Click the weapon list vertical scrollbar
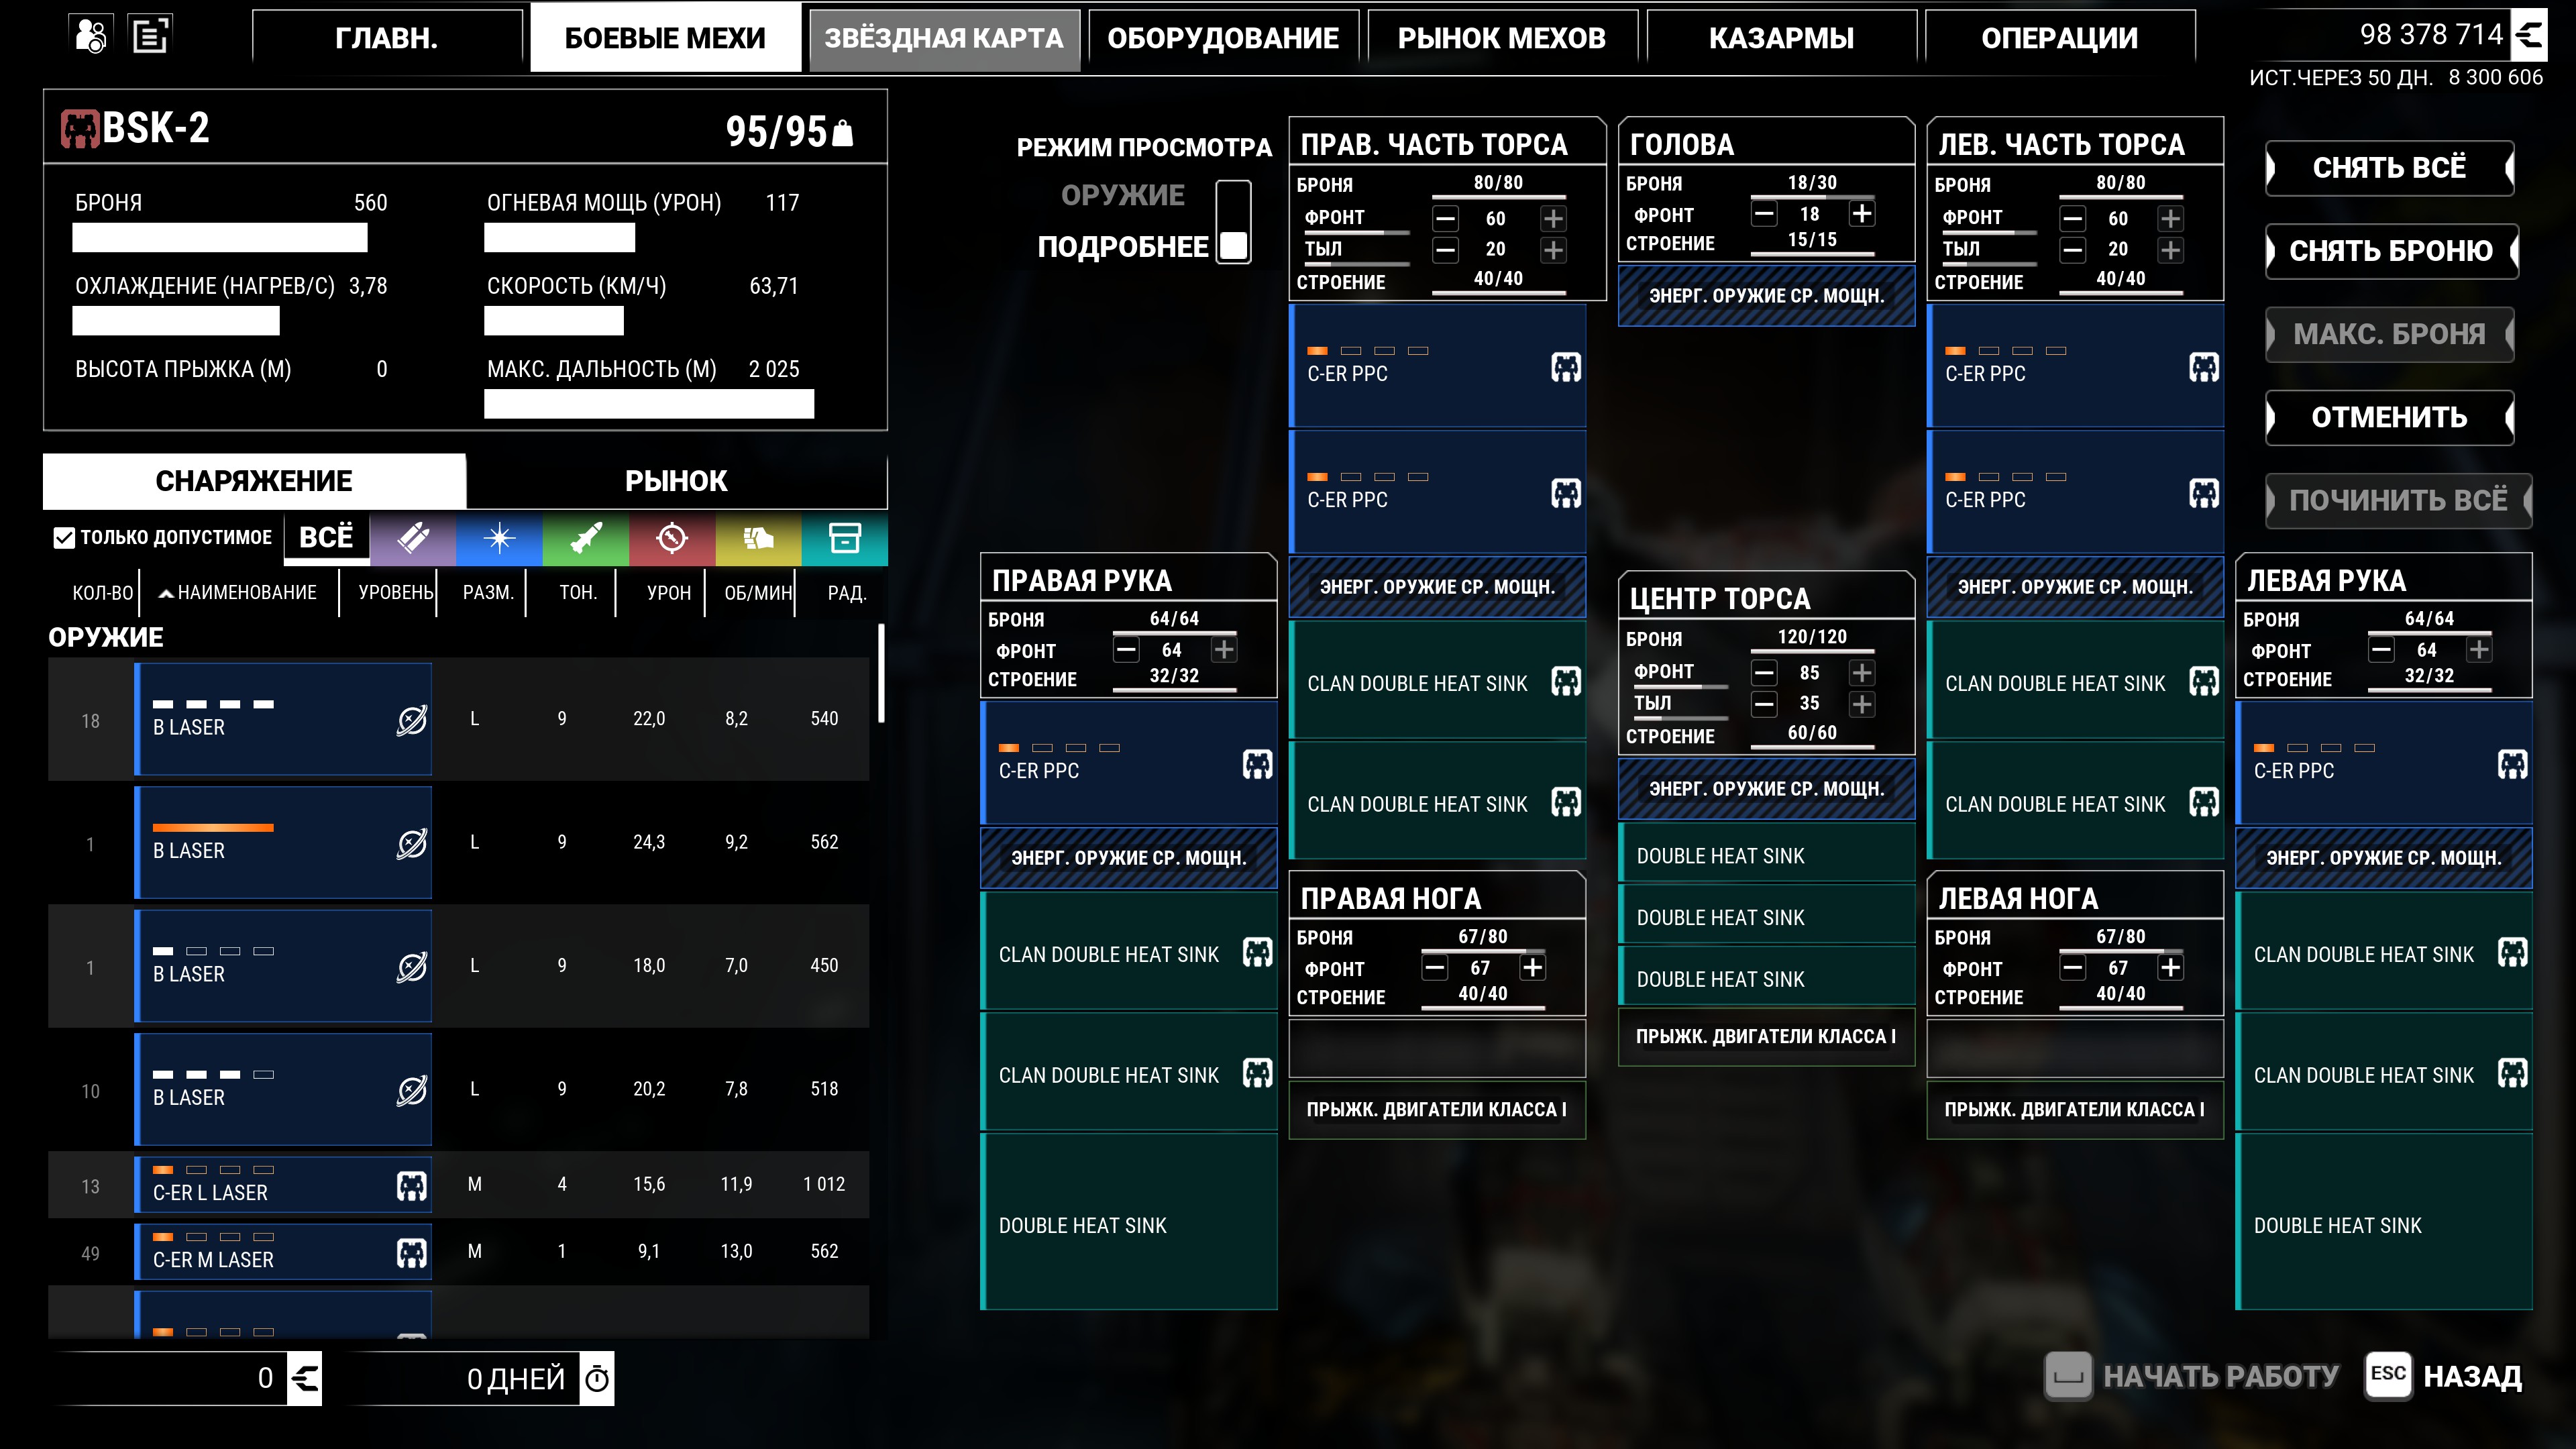Image resolution: width=2576 pixels, height=1449 pixels. coord(881,674)
